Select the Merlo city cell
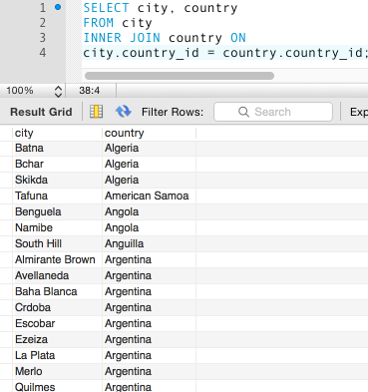Image resolution: width=368 pixels, height=392 pixels. click(57, 371)
